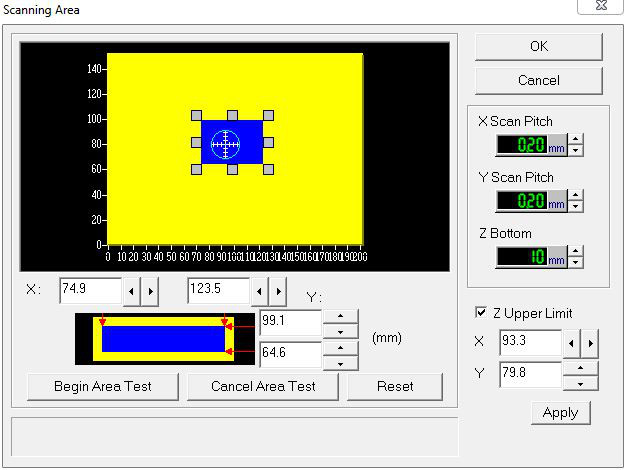Click Cancel Area Test button
The width and height of the screenshot is (626, 470).
263,387
